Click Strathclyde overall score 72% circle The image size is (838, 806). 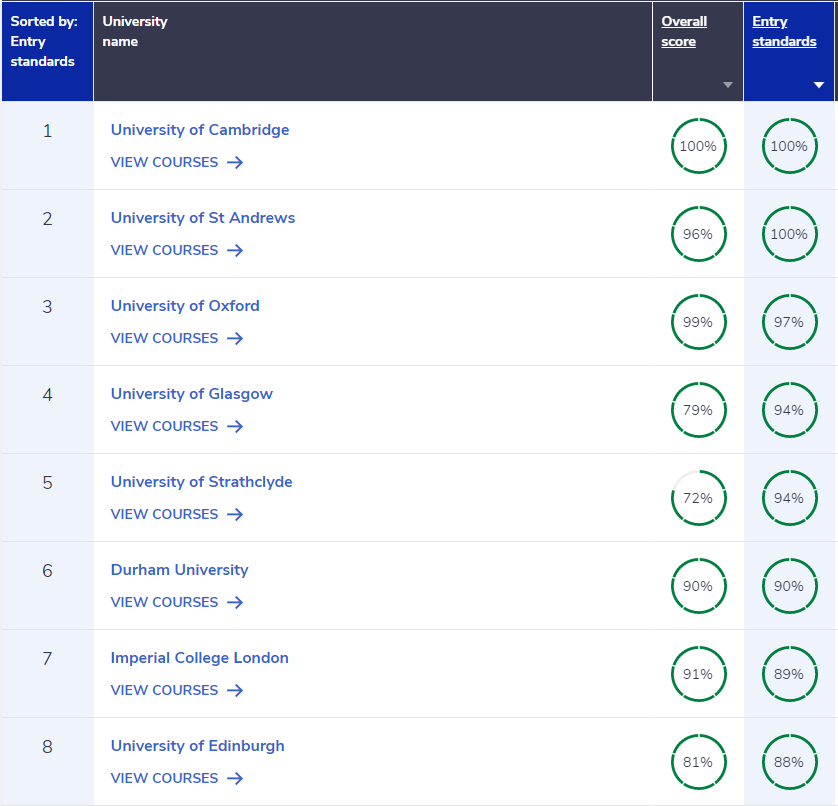699,498
